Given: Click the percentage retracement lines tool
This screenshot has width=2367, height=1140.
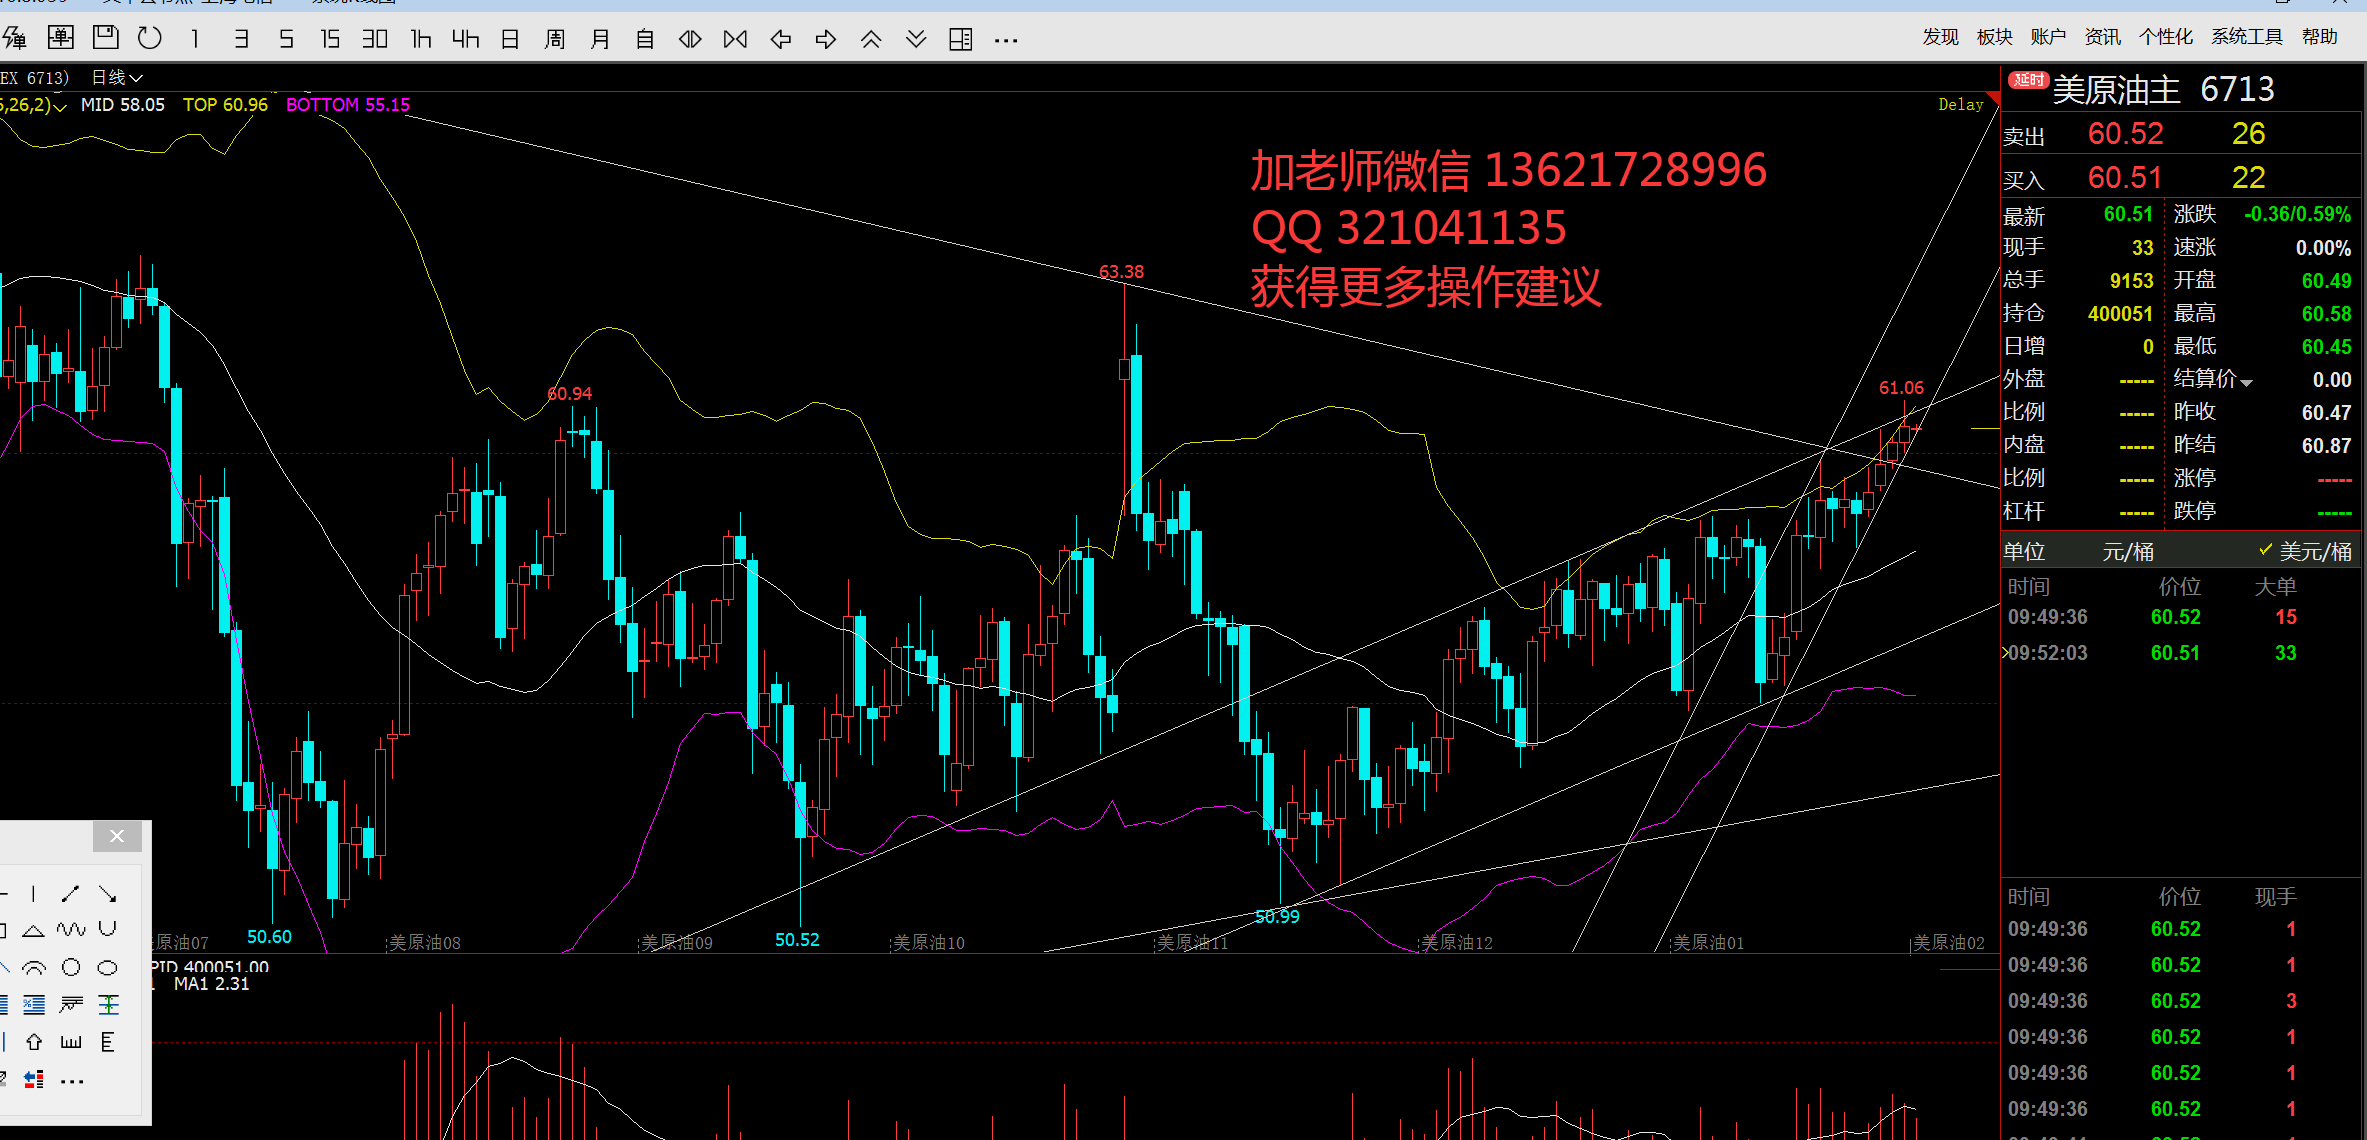Looking at the screenshot, I should 33,1004.
